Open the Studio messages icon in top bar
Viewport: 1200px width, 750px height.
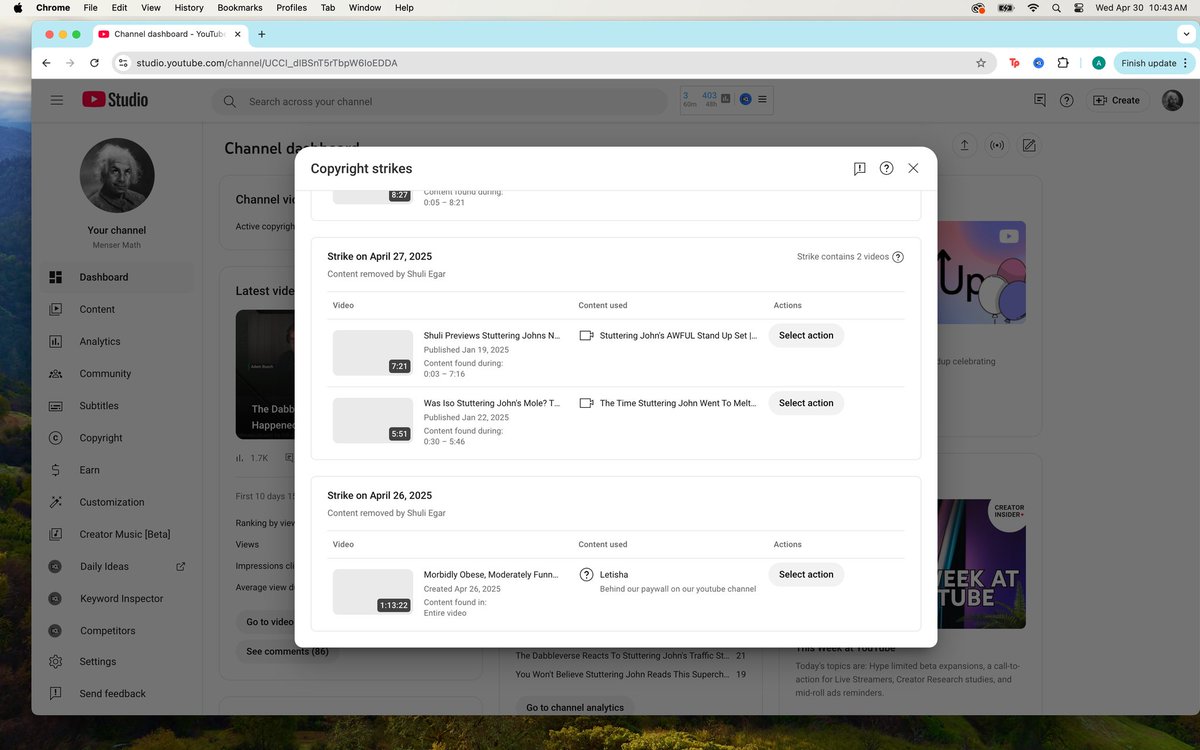[1039, 100]
